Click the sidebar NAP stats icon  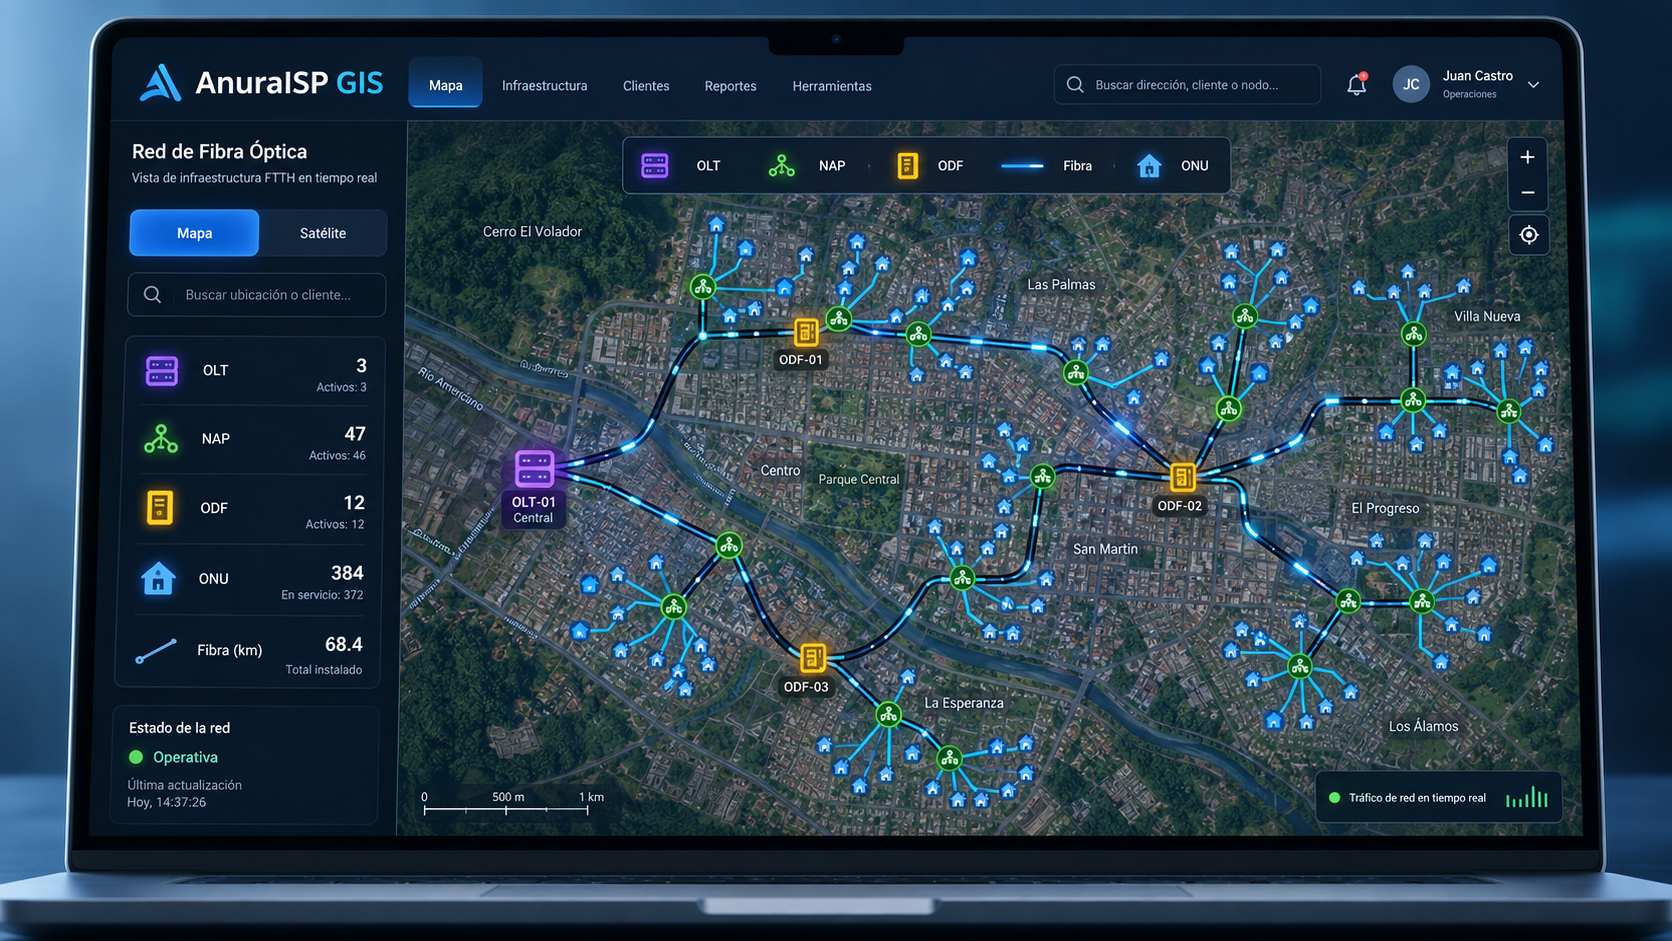(x=161, y=439)
